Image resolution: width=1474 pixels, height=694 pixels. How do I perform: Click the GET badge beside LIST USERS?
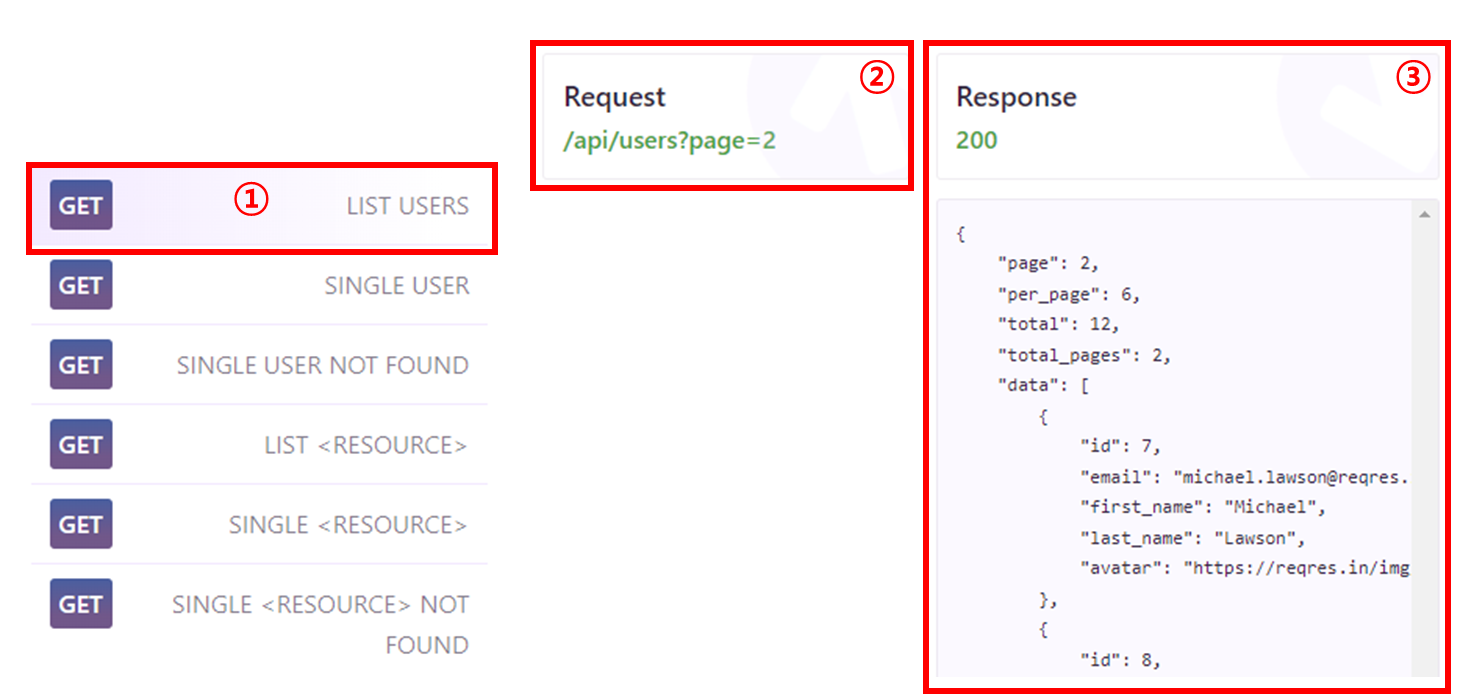pyautogui.click(x=81, y=205)
